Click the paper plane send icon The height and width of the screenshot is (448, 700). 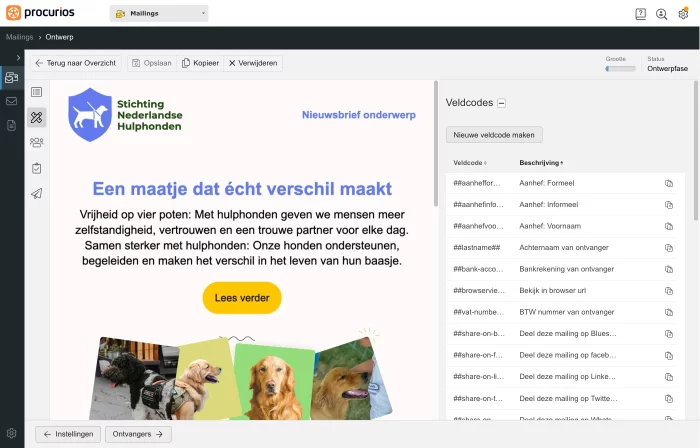(37, 194)
